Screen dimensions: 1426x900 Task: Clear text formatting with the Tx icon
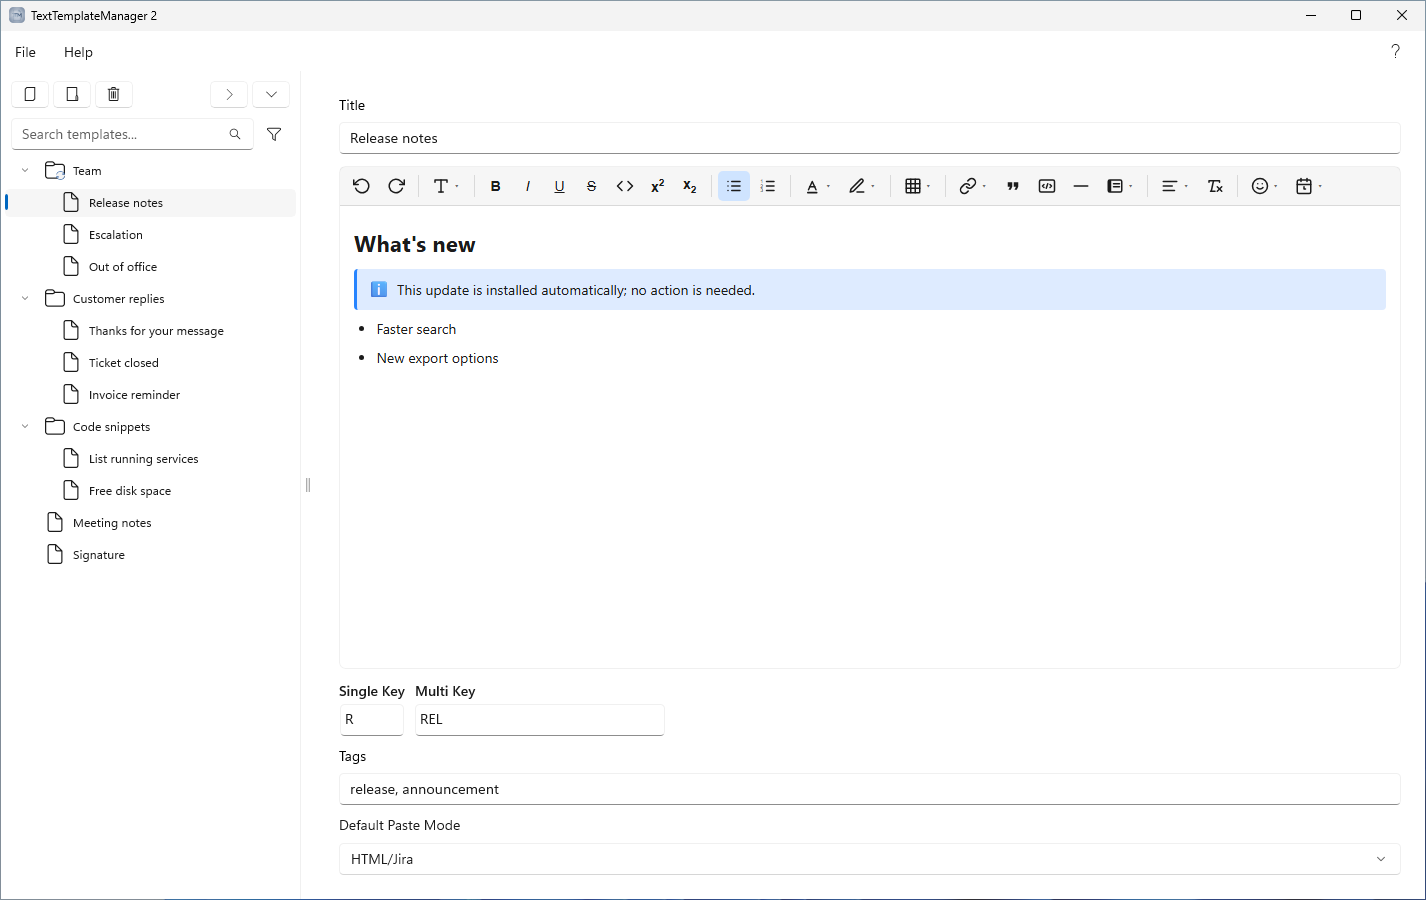point(1216,186)
